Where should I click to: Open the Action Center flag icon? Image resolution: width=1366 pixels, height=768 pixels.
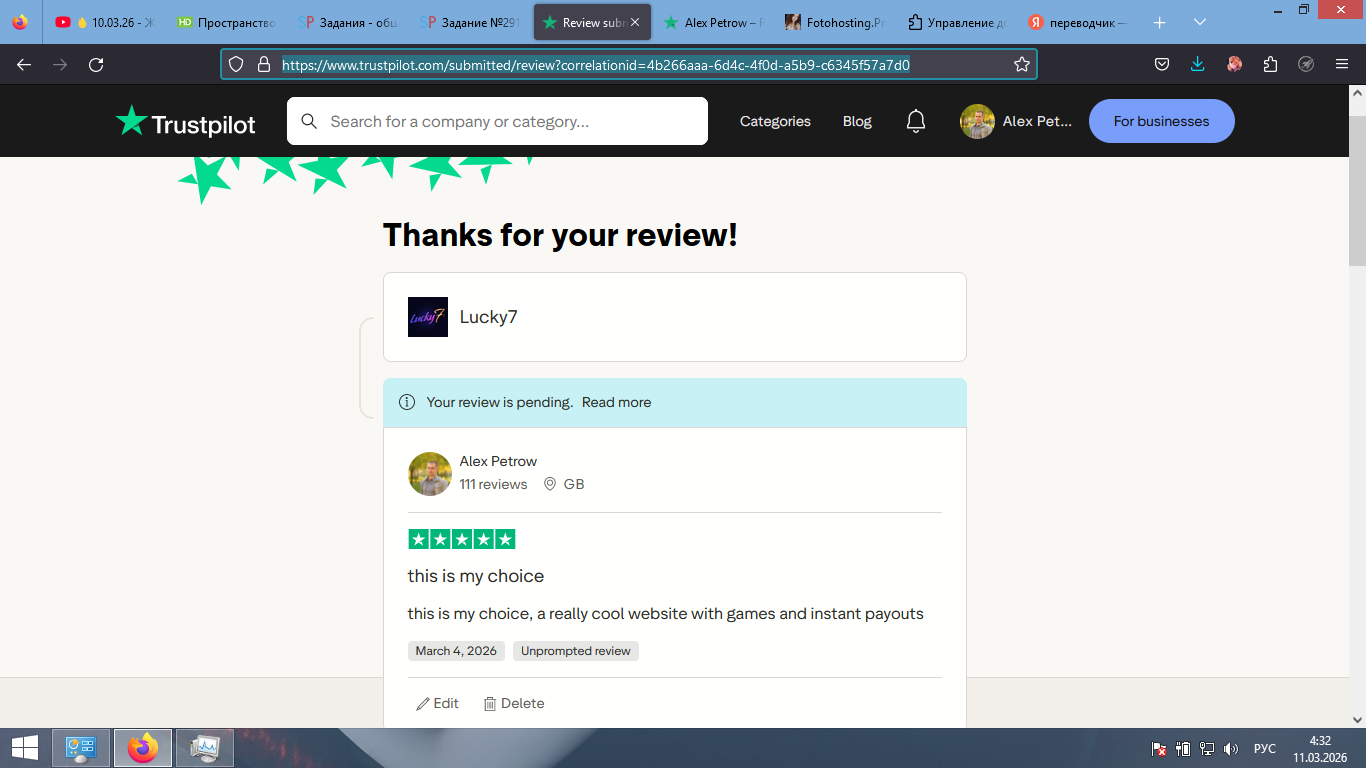(x=1159, y=748)
